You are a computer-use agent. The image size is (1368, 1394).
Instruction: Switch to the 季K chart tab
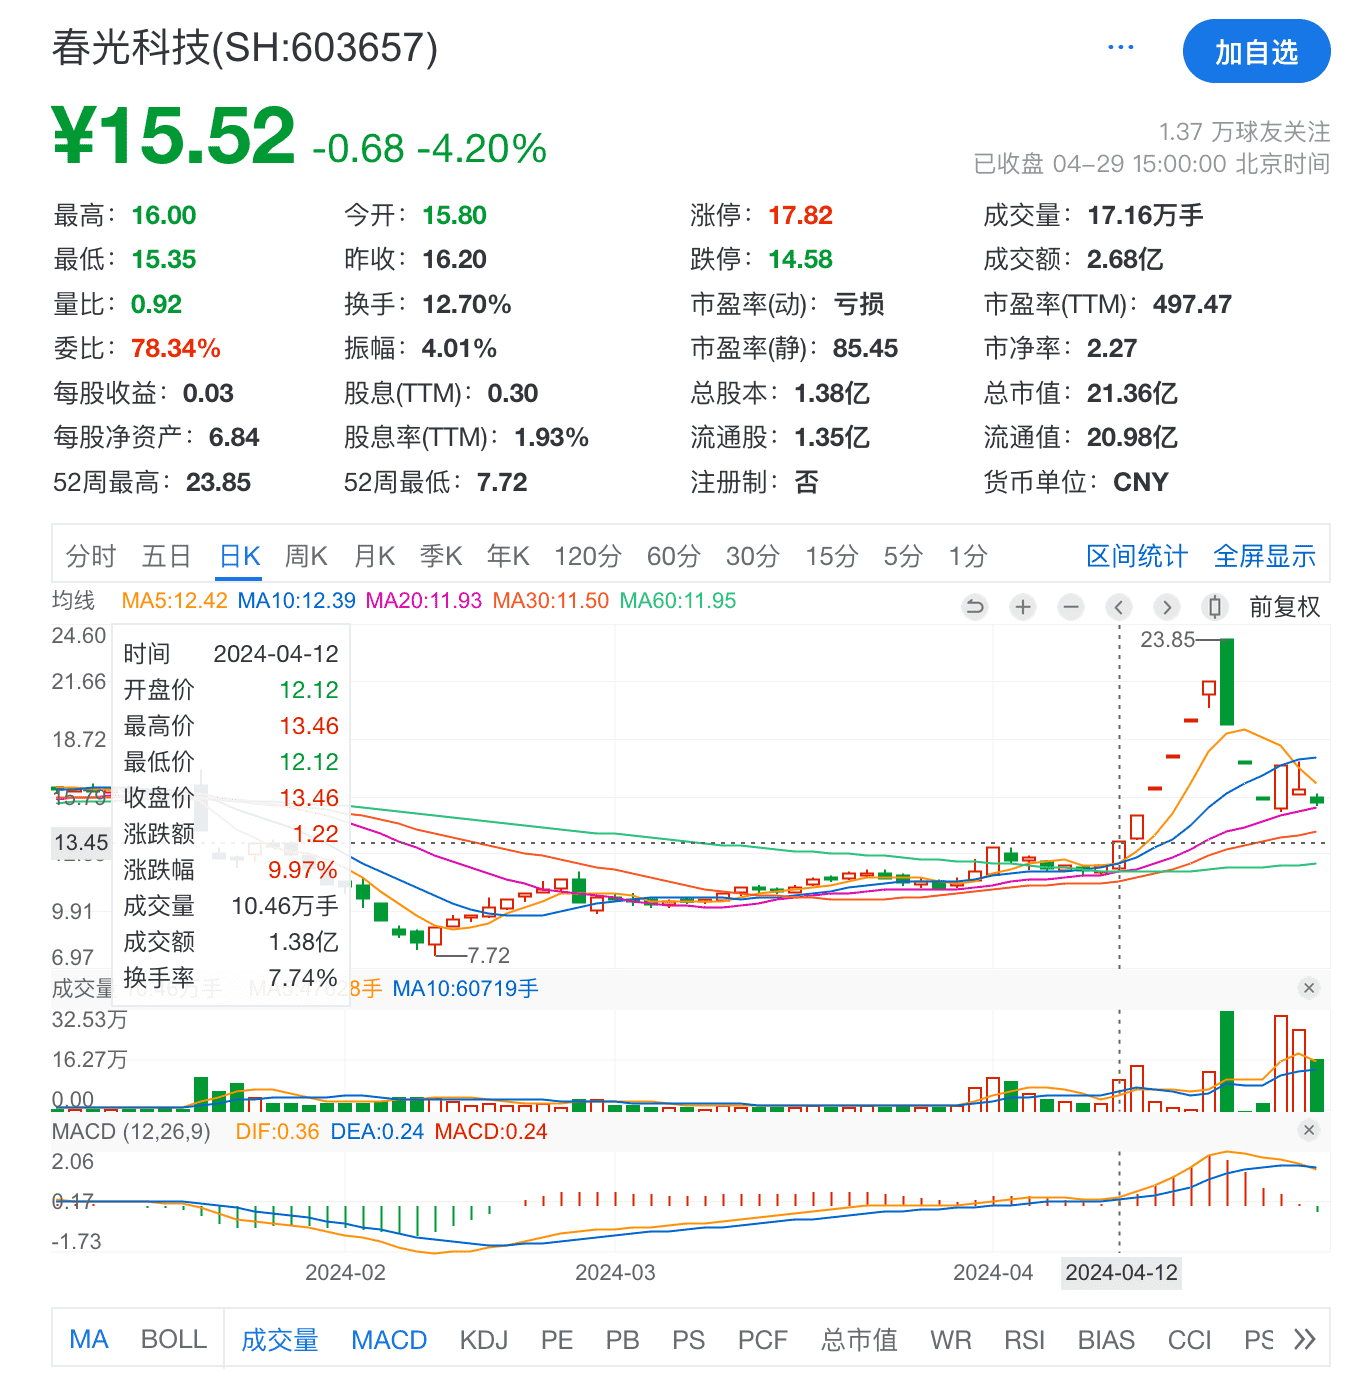(x=441, y=556)
